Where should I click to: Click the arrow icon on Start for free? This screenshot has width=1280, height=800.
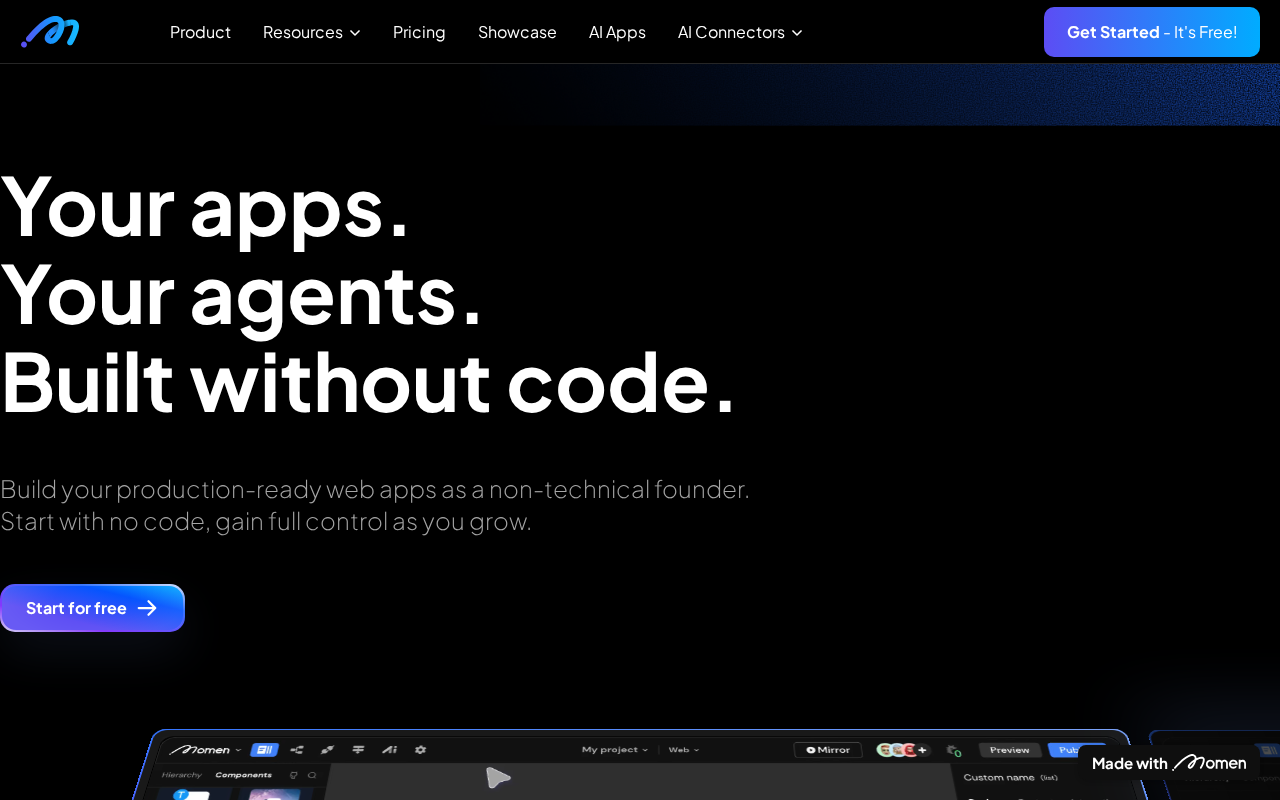tap(147, 608)
